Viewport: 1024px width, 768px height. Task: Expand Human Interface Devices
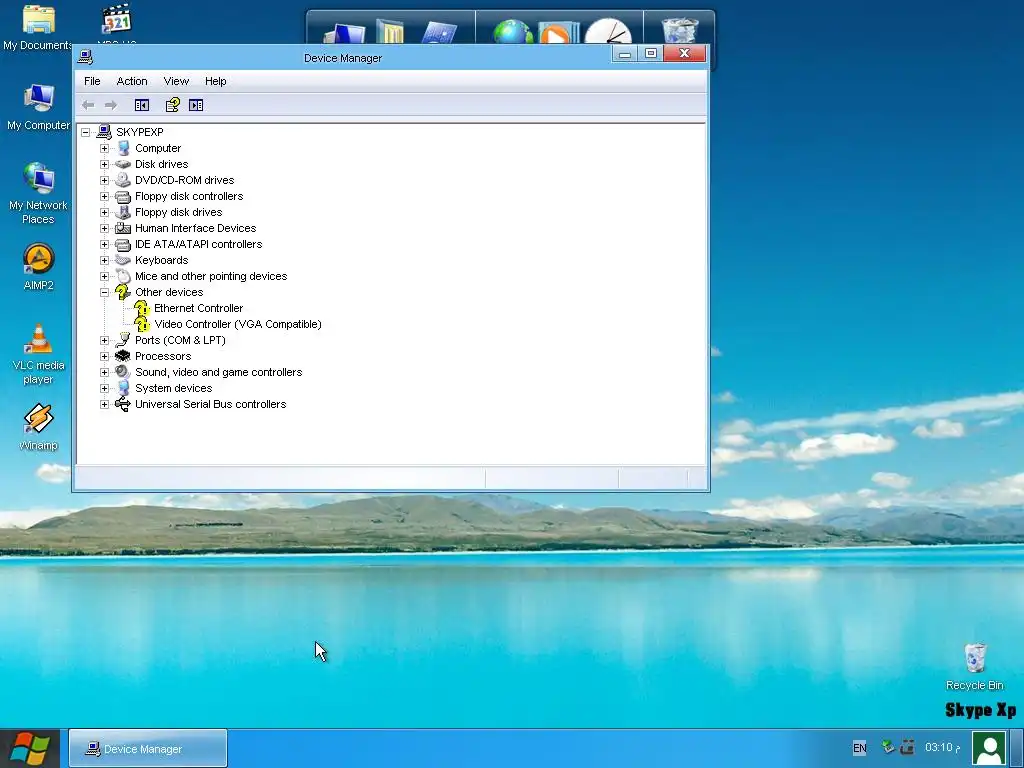tap(104, 229)
